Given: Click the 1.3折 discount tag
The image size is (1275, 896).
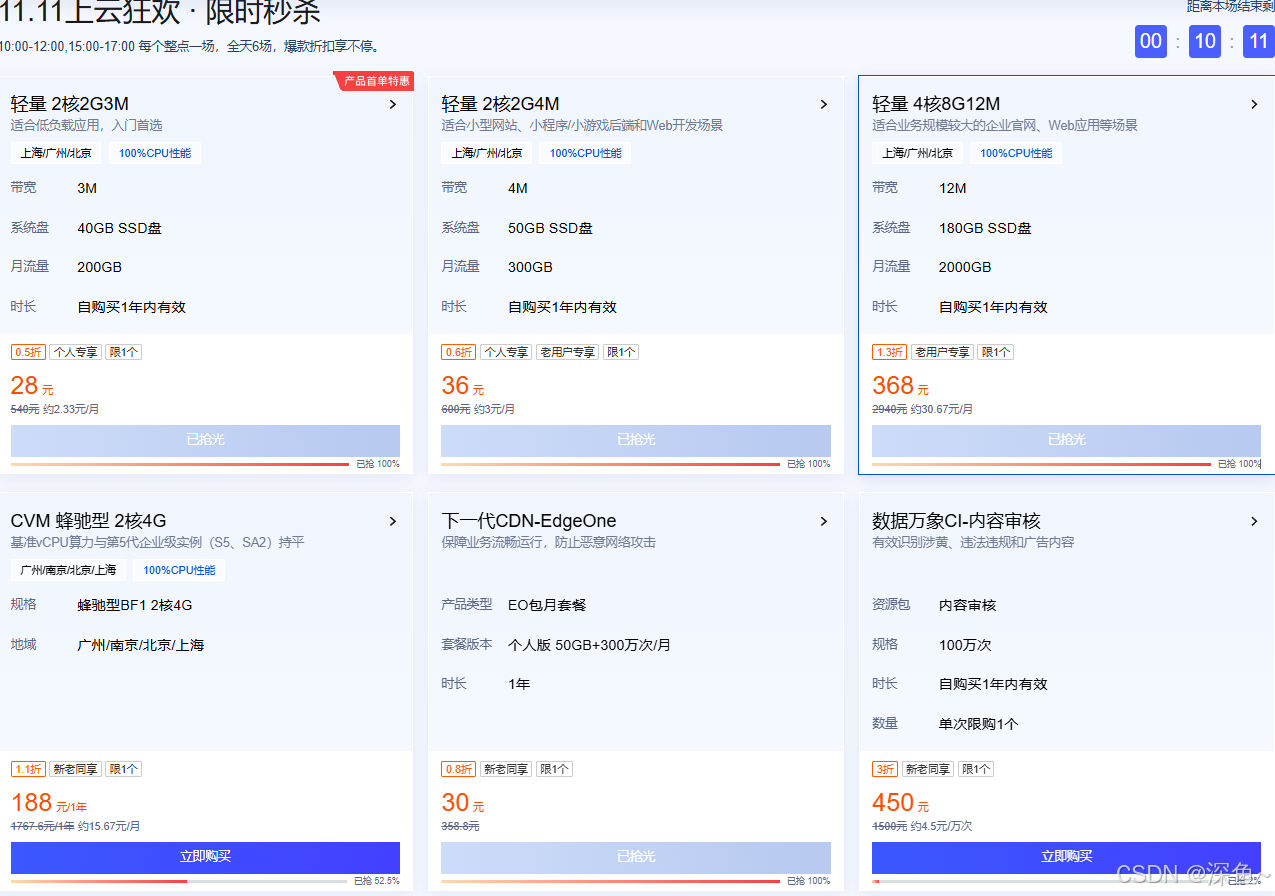Looking at the screenshot, I should point(889,352).
